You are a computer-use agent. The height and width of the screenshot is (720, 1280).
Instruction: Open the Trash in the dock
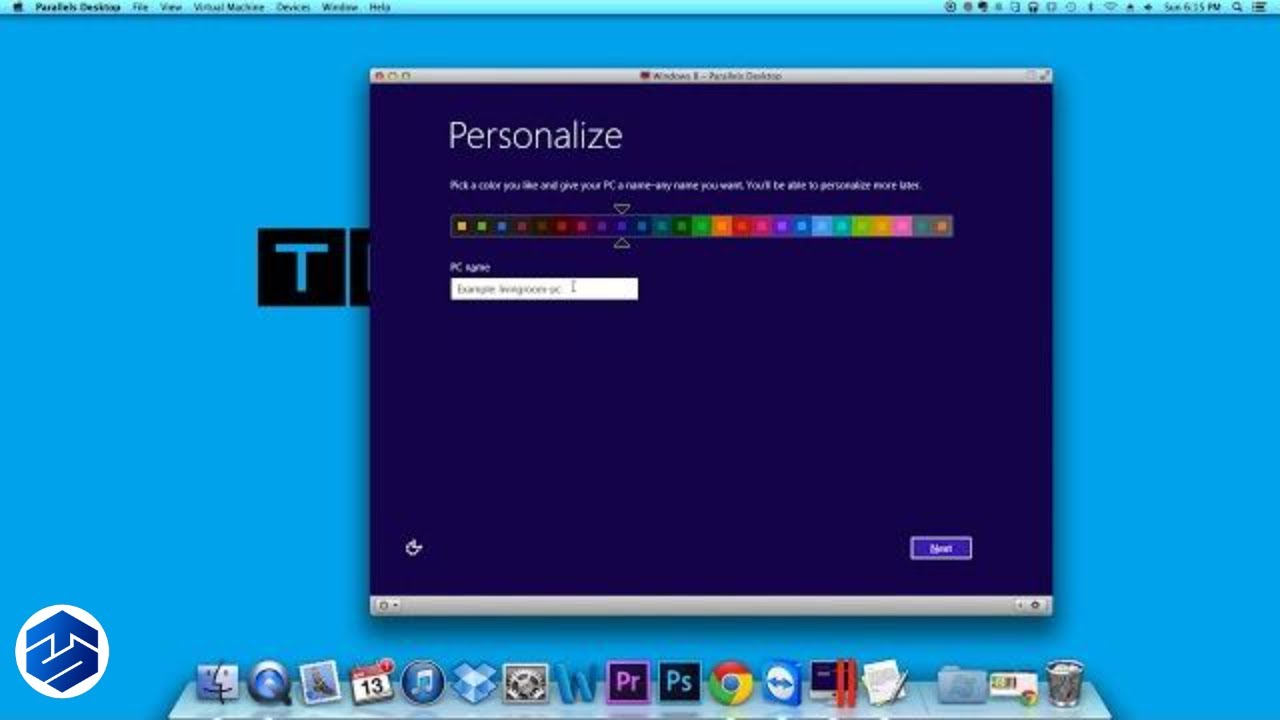1065,683
